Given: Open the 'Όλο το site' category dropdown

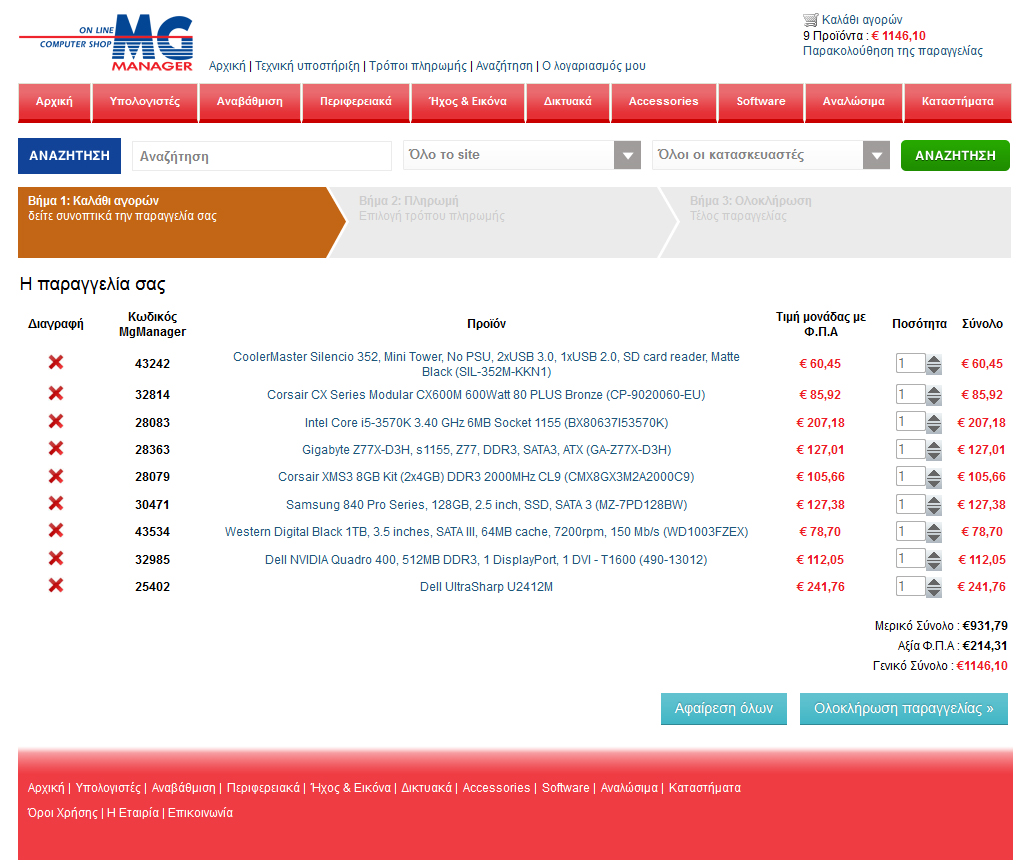Looking at the screenshot, I should (522, 155).
